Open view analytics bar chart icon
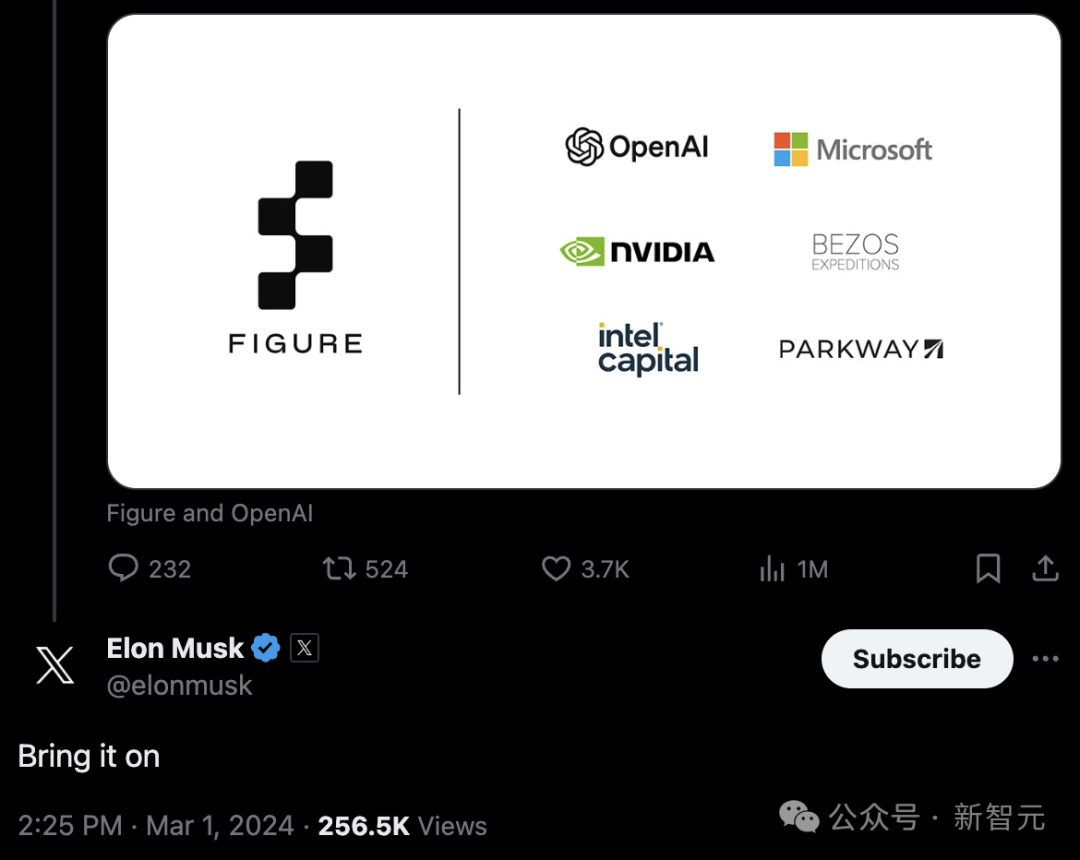1080x860 pixels. coord(772,569)
